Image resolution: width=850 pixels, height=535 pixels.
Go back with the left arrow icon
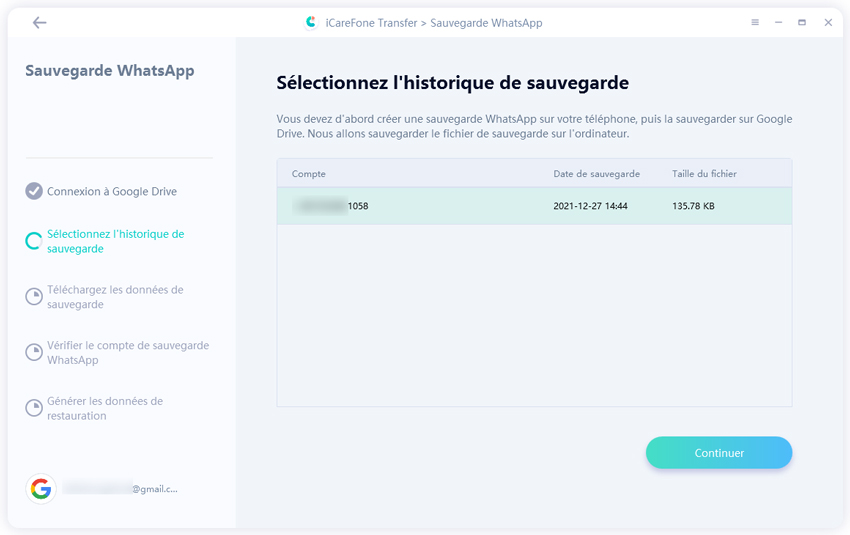(40, 22)
